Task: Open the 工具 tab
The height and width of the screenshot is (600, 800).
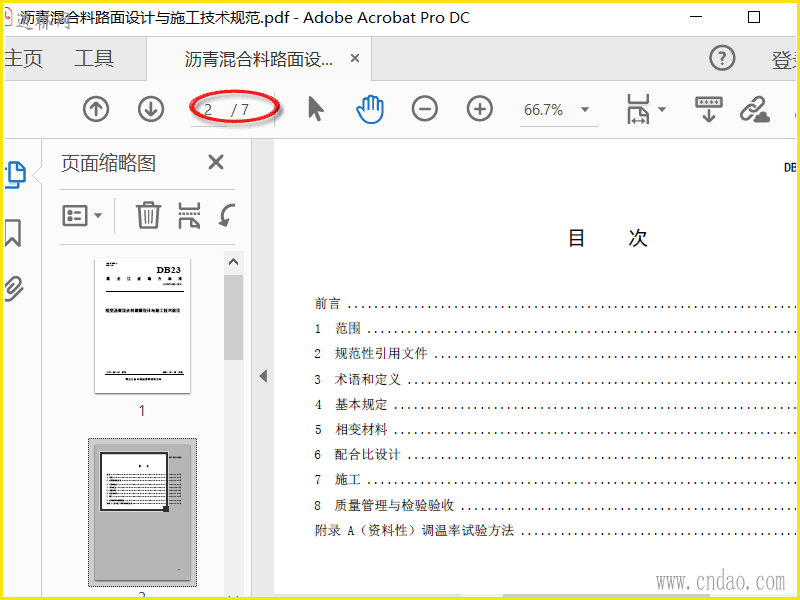Action: (x=94, y=59)
